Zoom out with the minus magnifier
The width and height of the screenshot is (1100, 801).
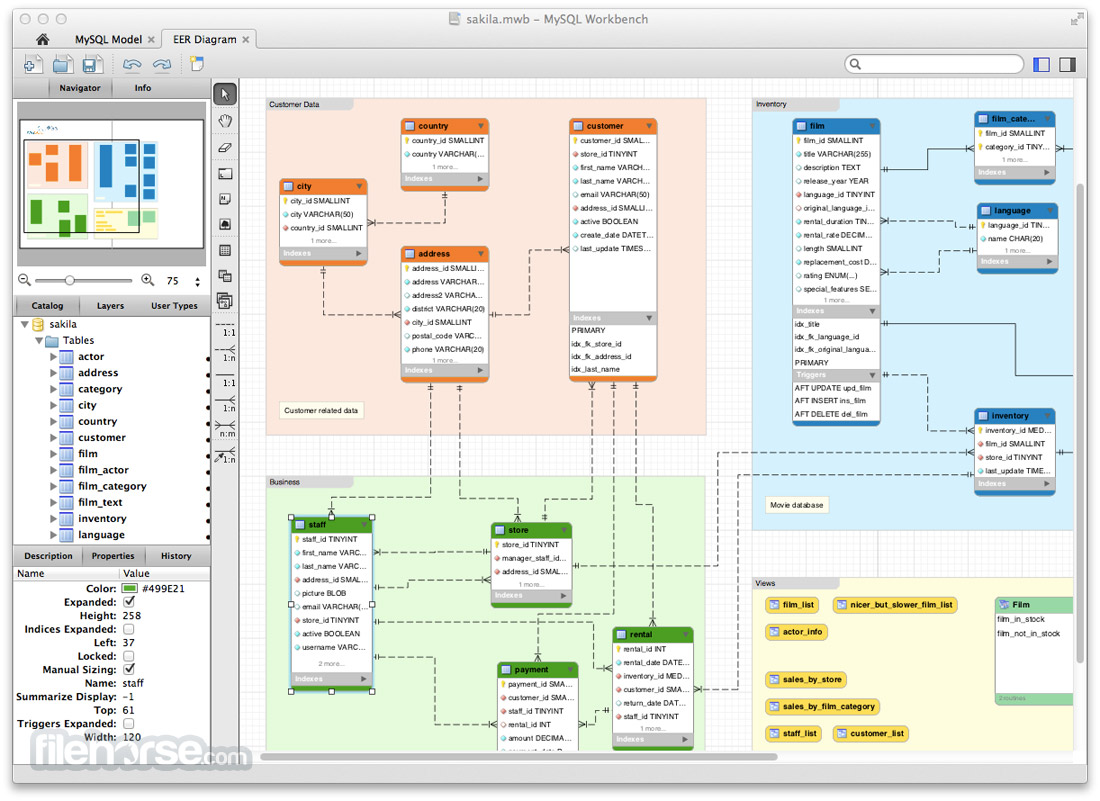click(x=25, y=280)
